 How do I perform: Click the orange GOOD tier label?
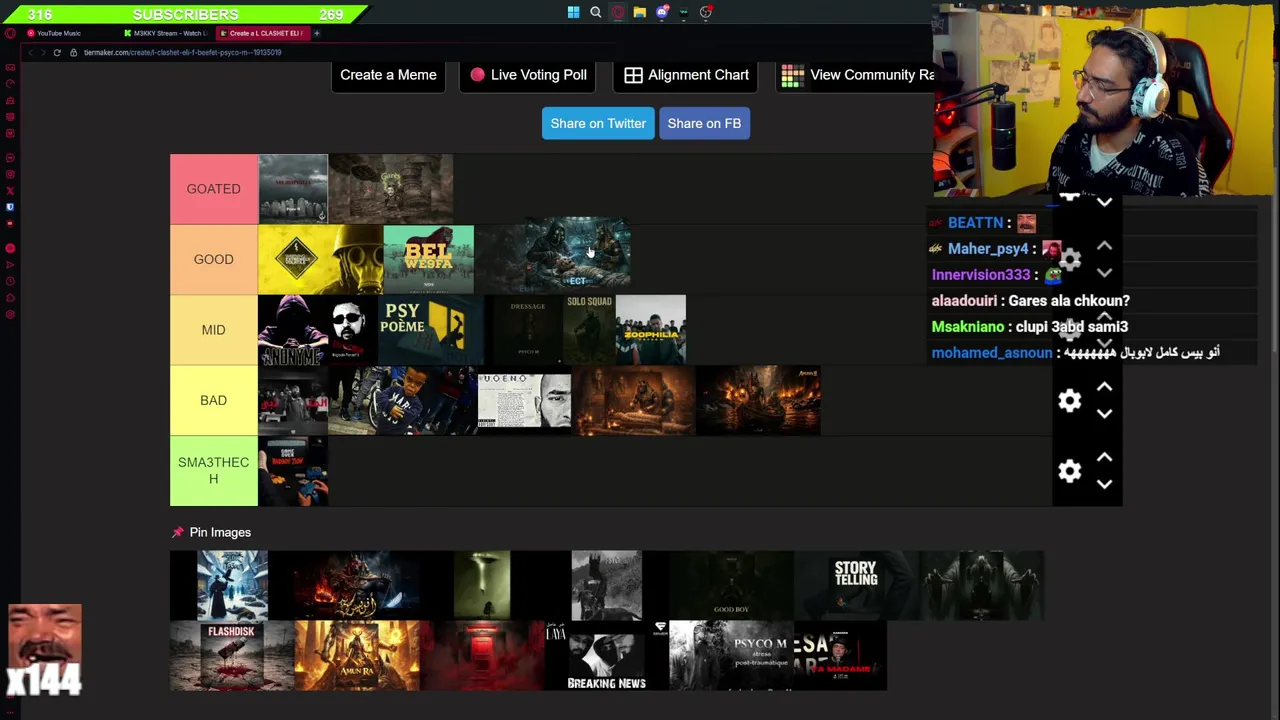point(213,259)
